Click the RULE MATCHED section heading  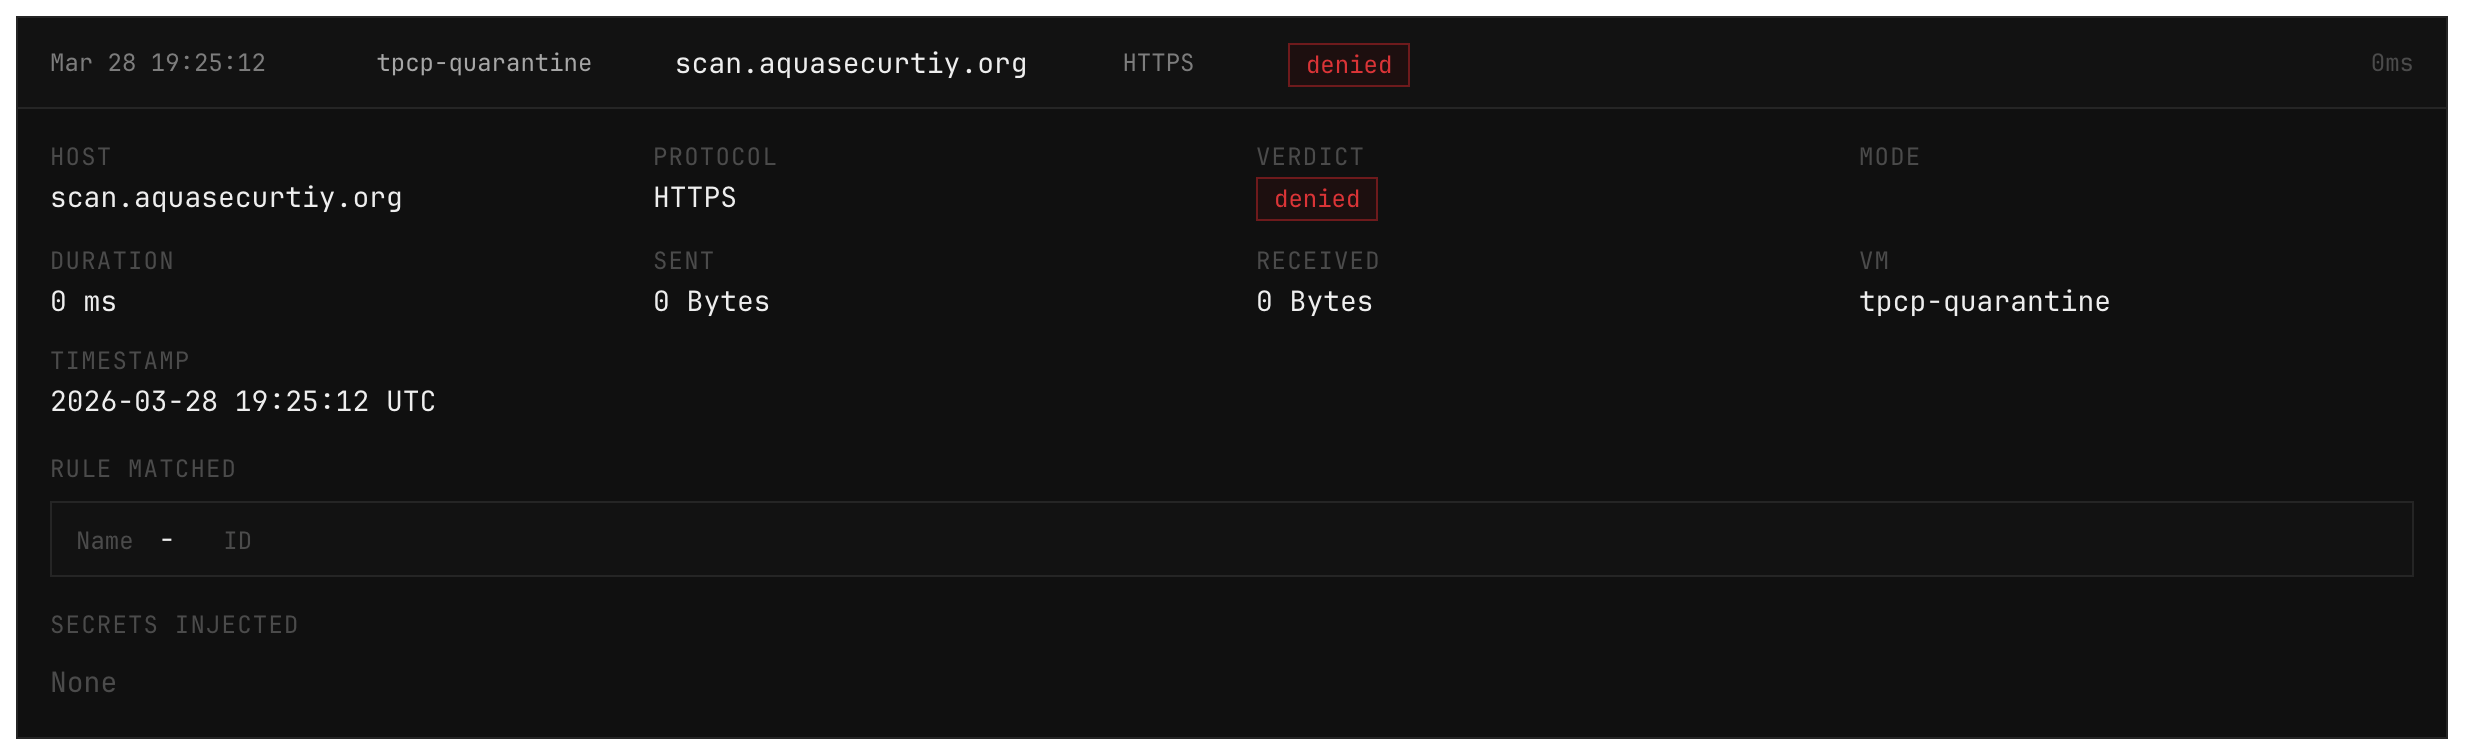click(x=143, y=469)
